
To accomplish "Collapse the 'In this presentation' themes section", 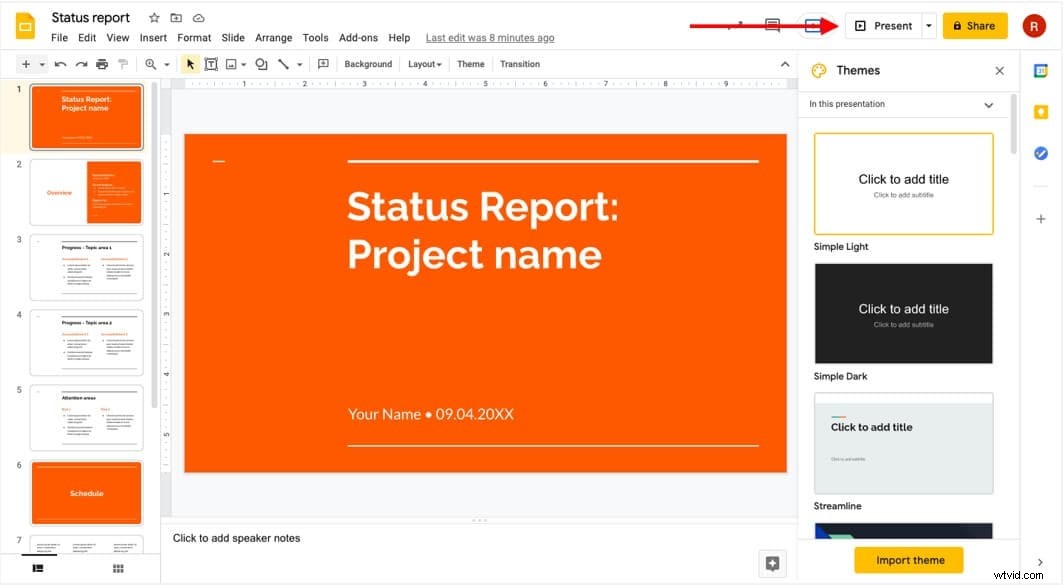I will coord(988,104).
